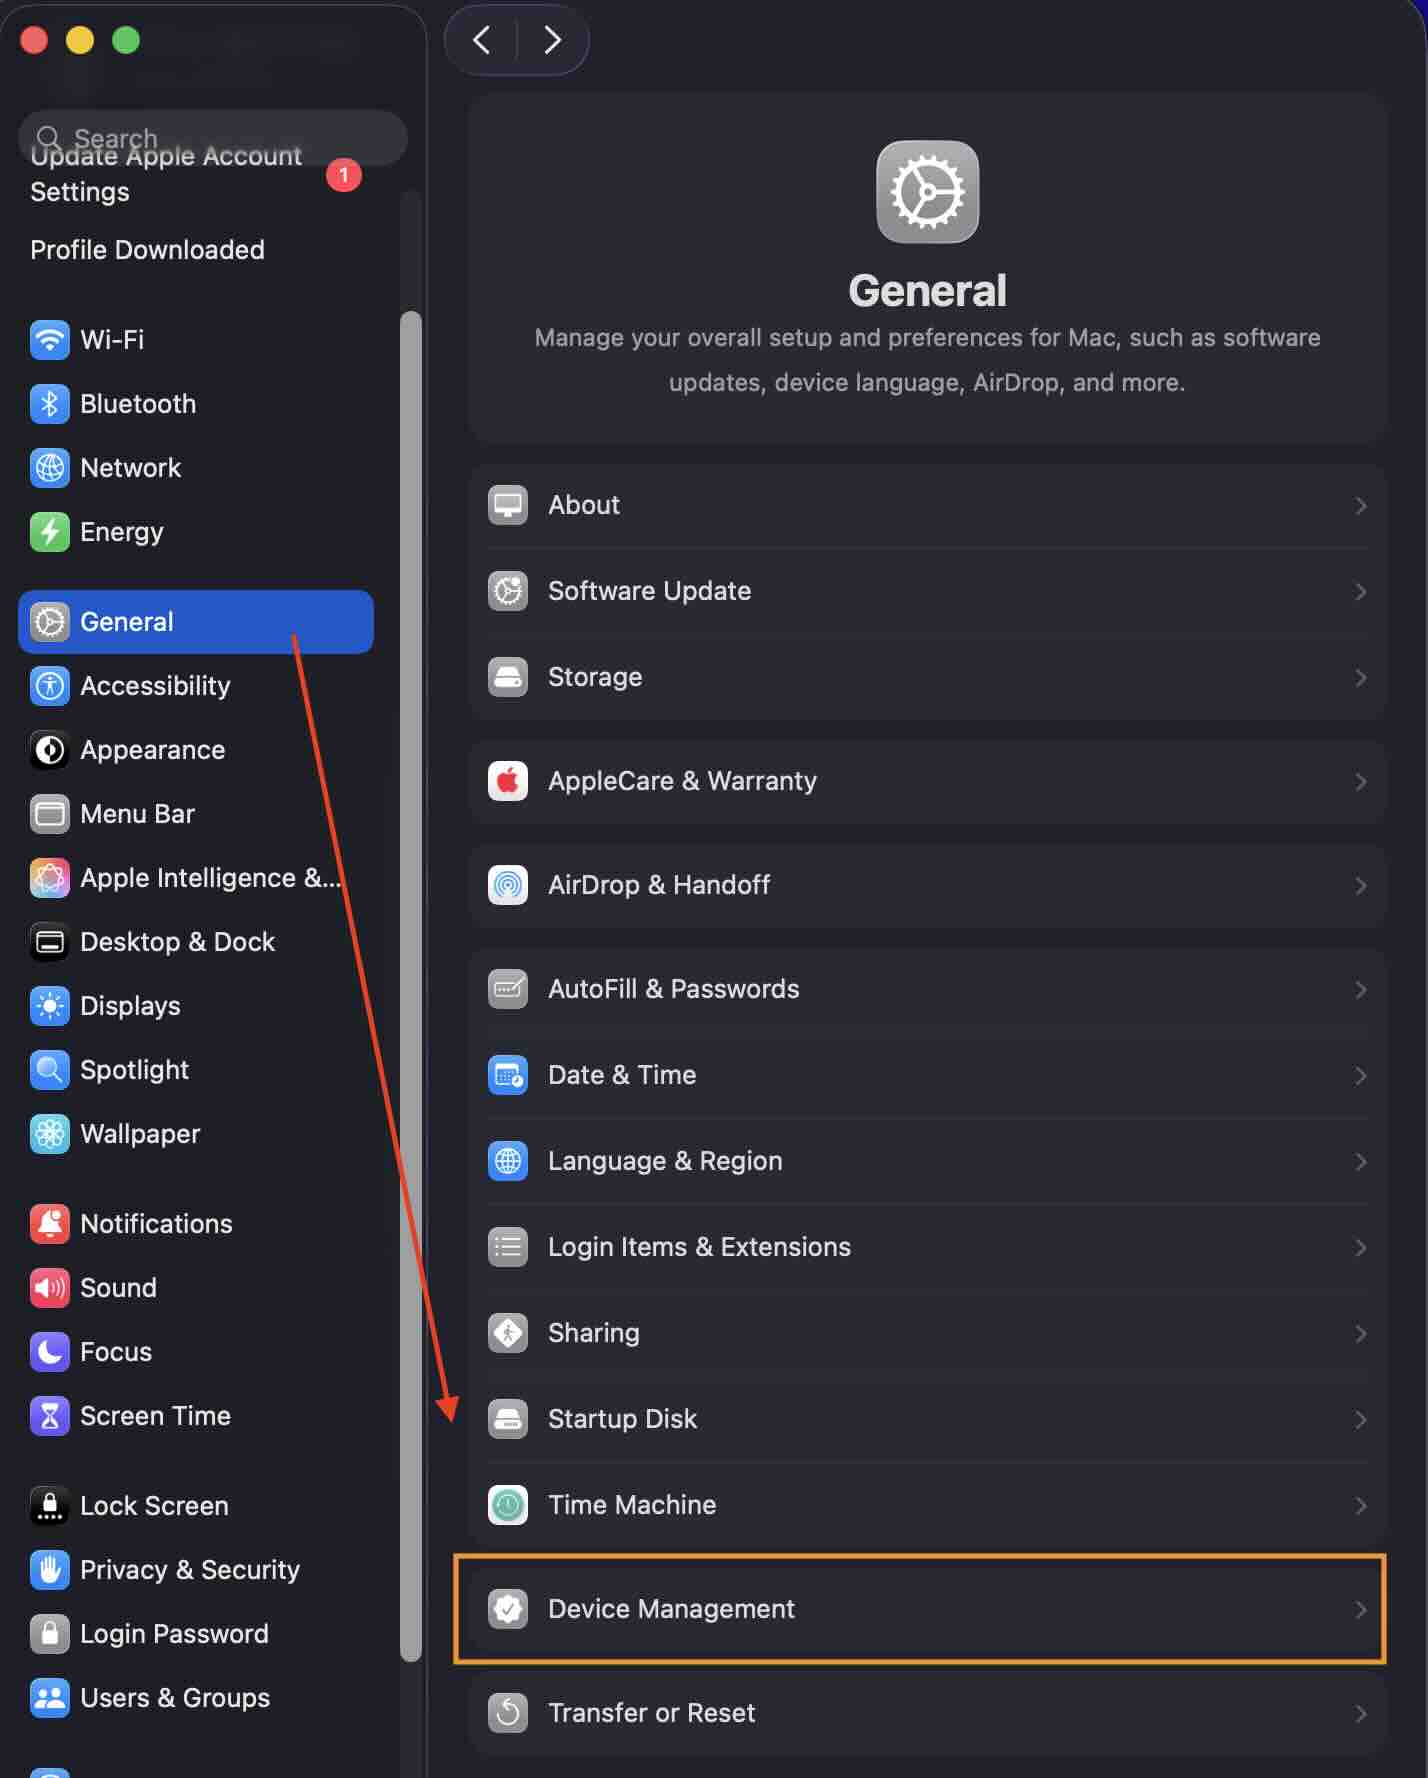Open Profile Downloaded notice

pos(147,250)
